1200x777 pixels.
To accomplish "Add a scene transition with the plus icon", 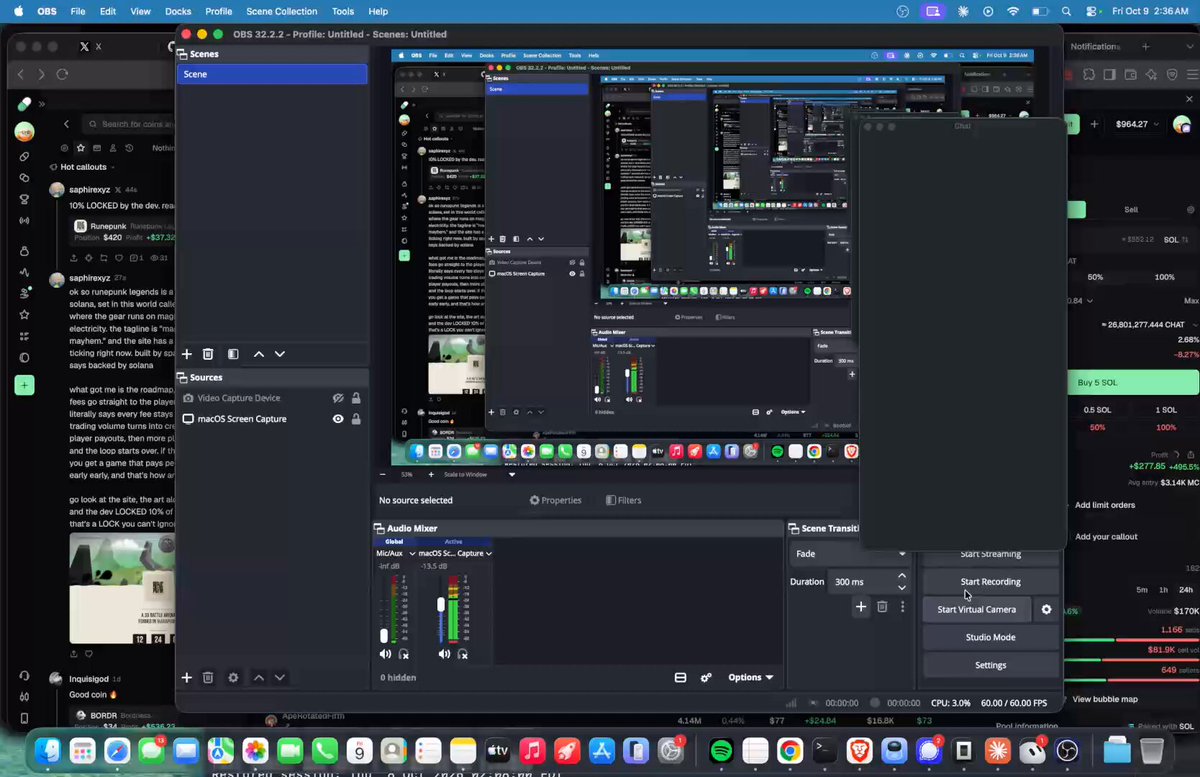I will [861, 607].
